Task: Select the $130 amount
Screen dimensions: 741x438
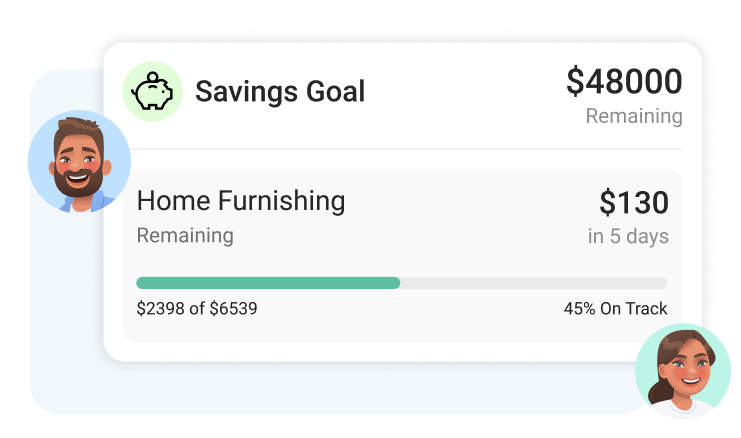Action: coord(634,203)
